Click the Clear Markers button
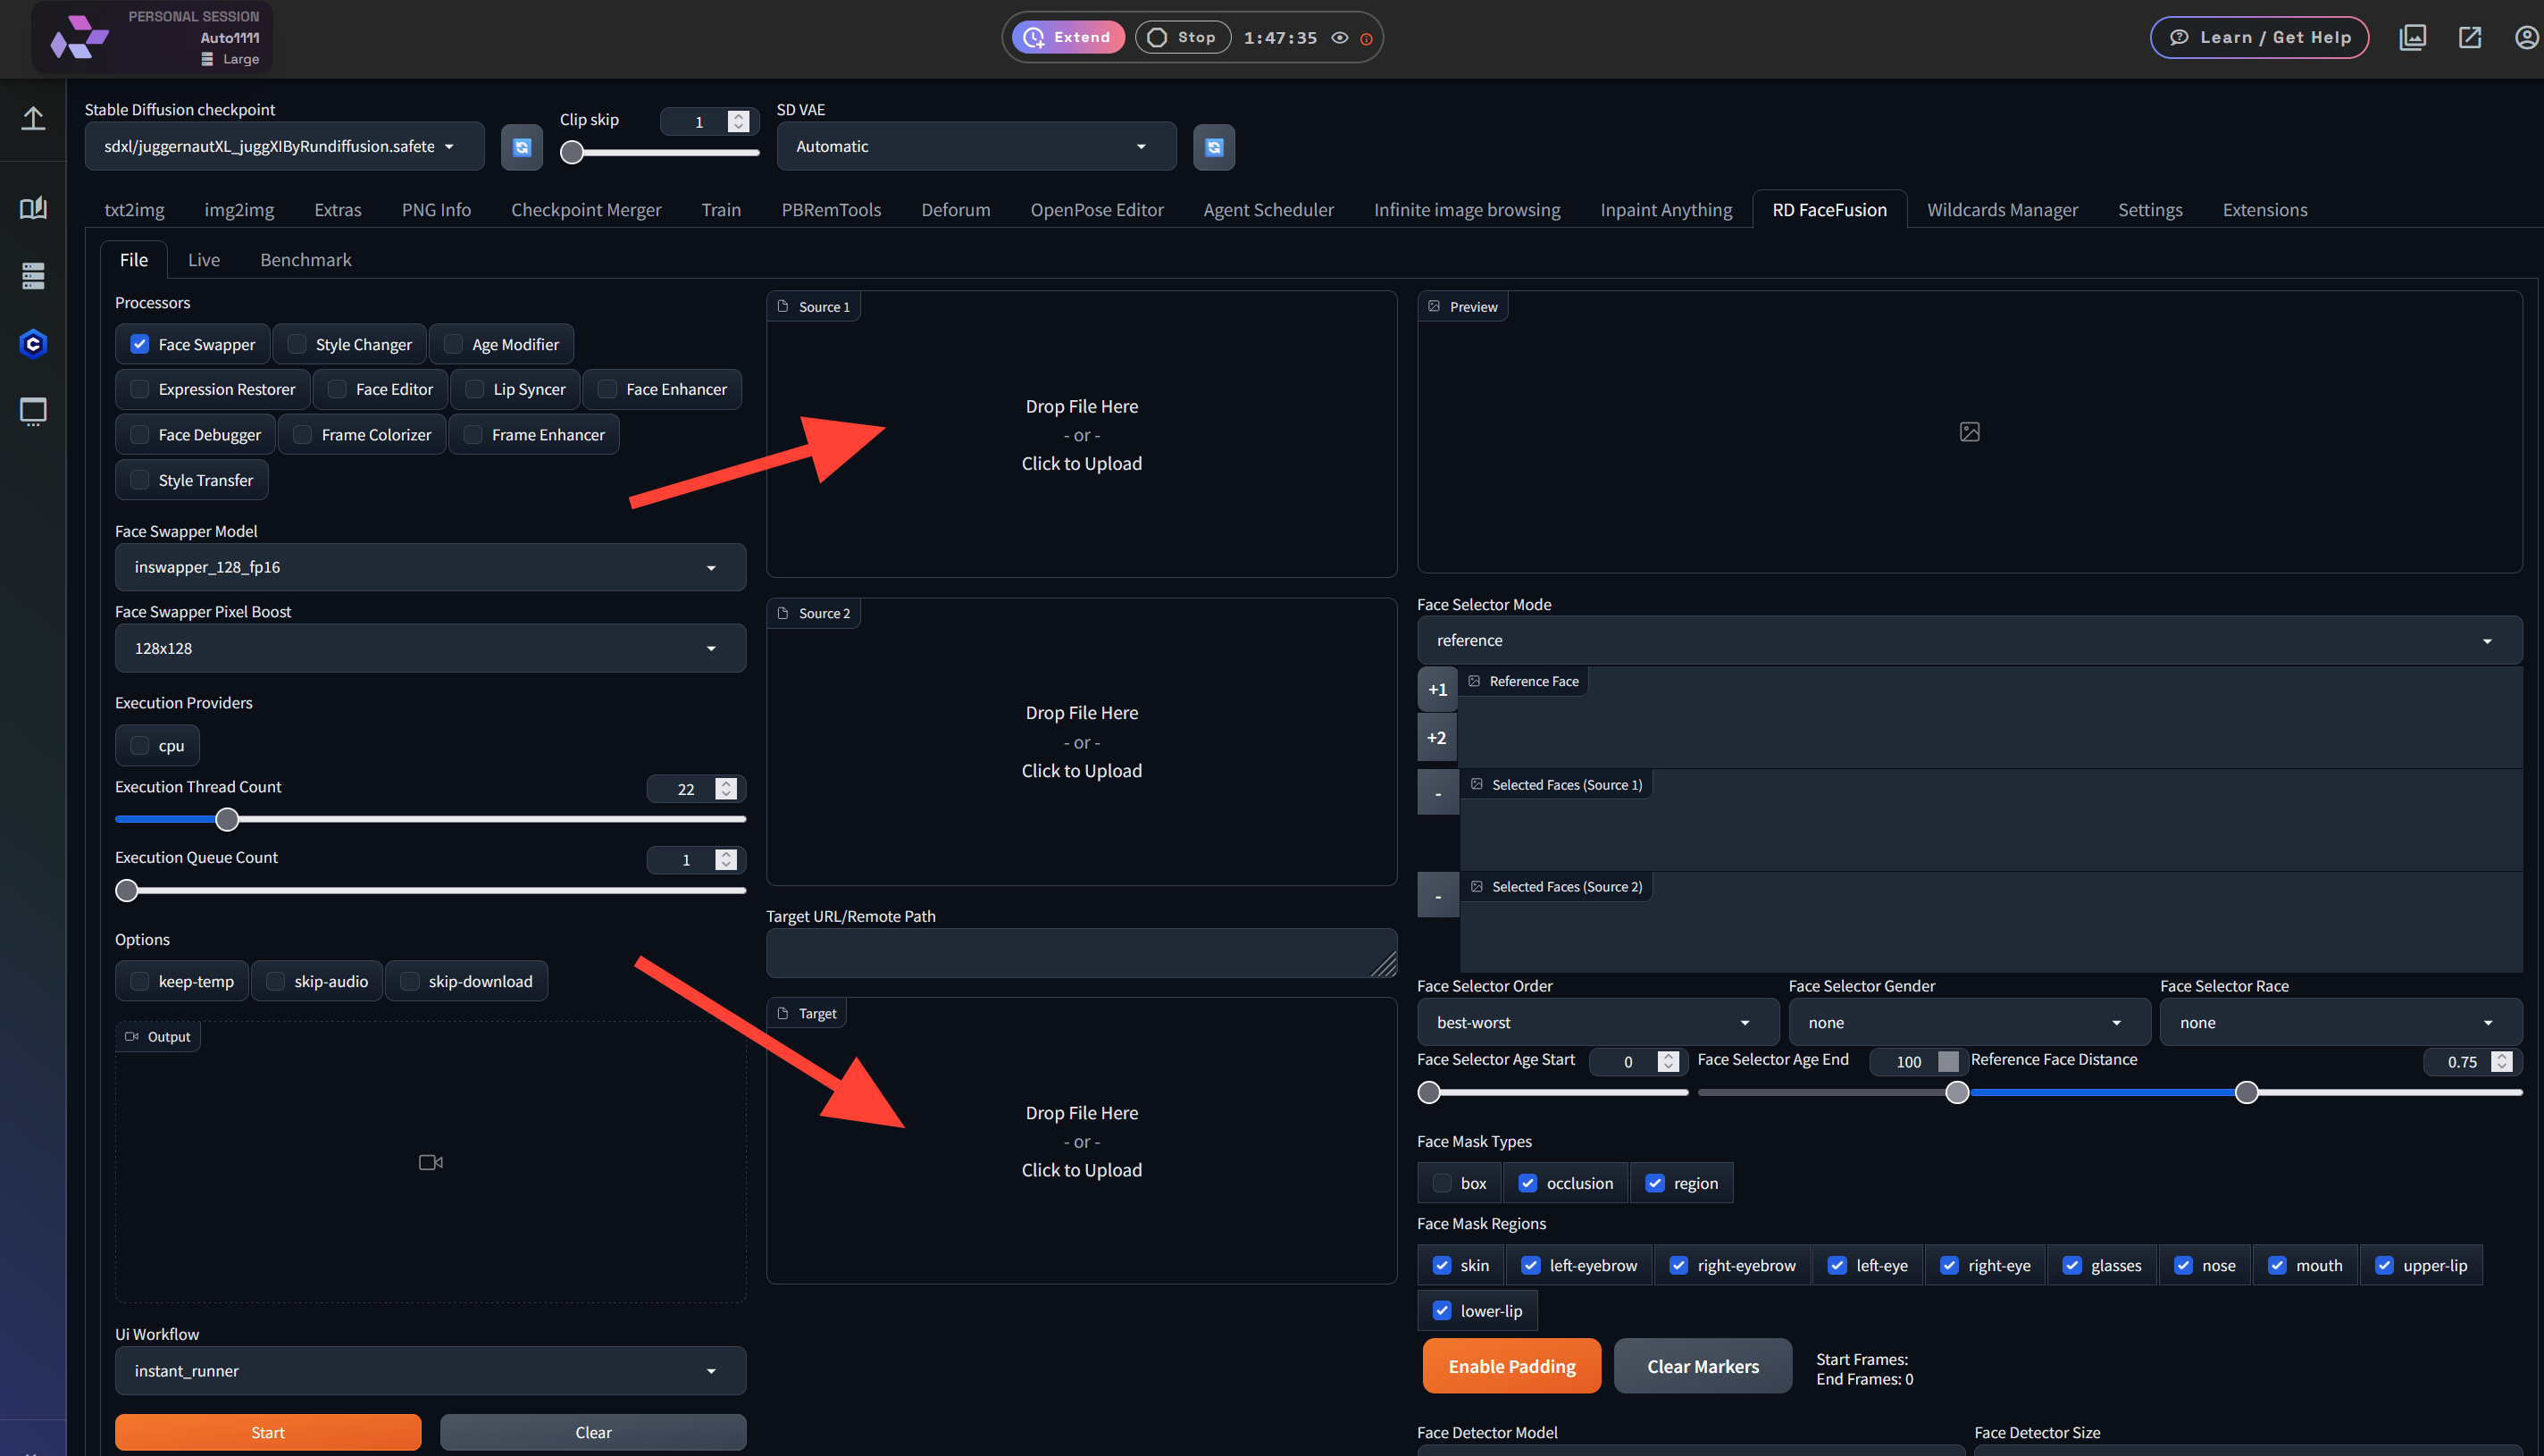 click(x=1702, y=1365)
